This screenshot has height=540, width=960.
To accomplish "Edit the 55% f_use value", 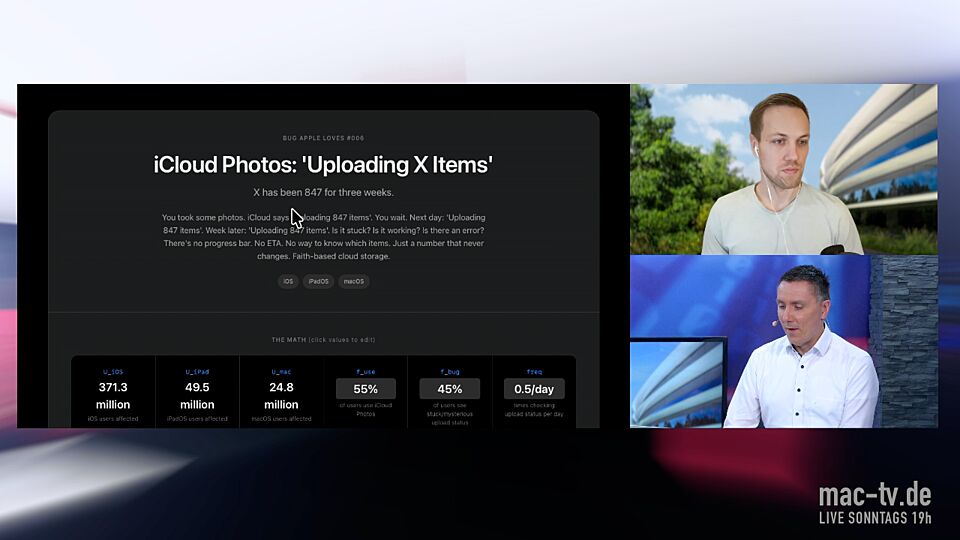I will pyautogui.click(x=365, y=389).
